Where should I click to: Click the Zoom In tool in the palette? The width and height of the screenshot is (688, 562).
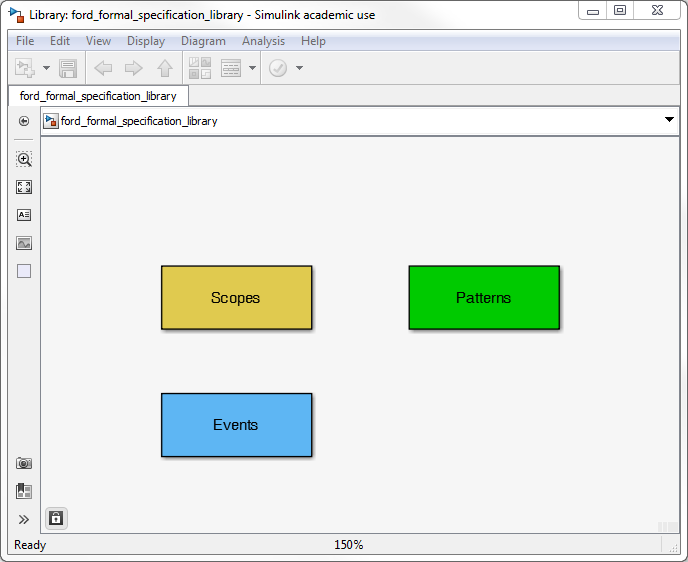click(24, 159)
